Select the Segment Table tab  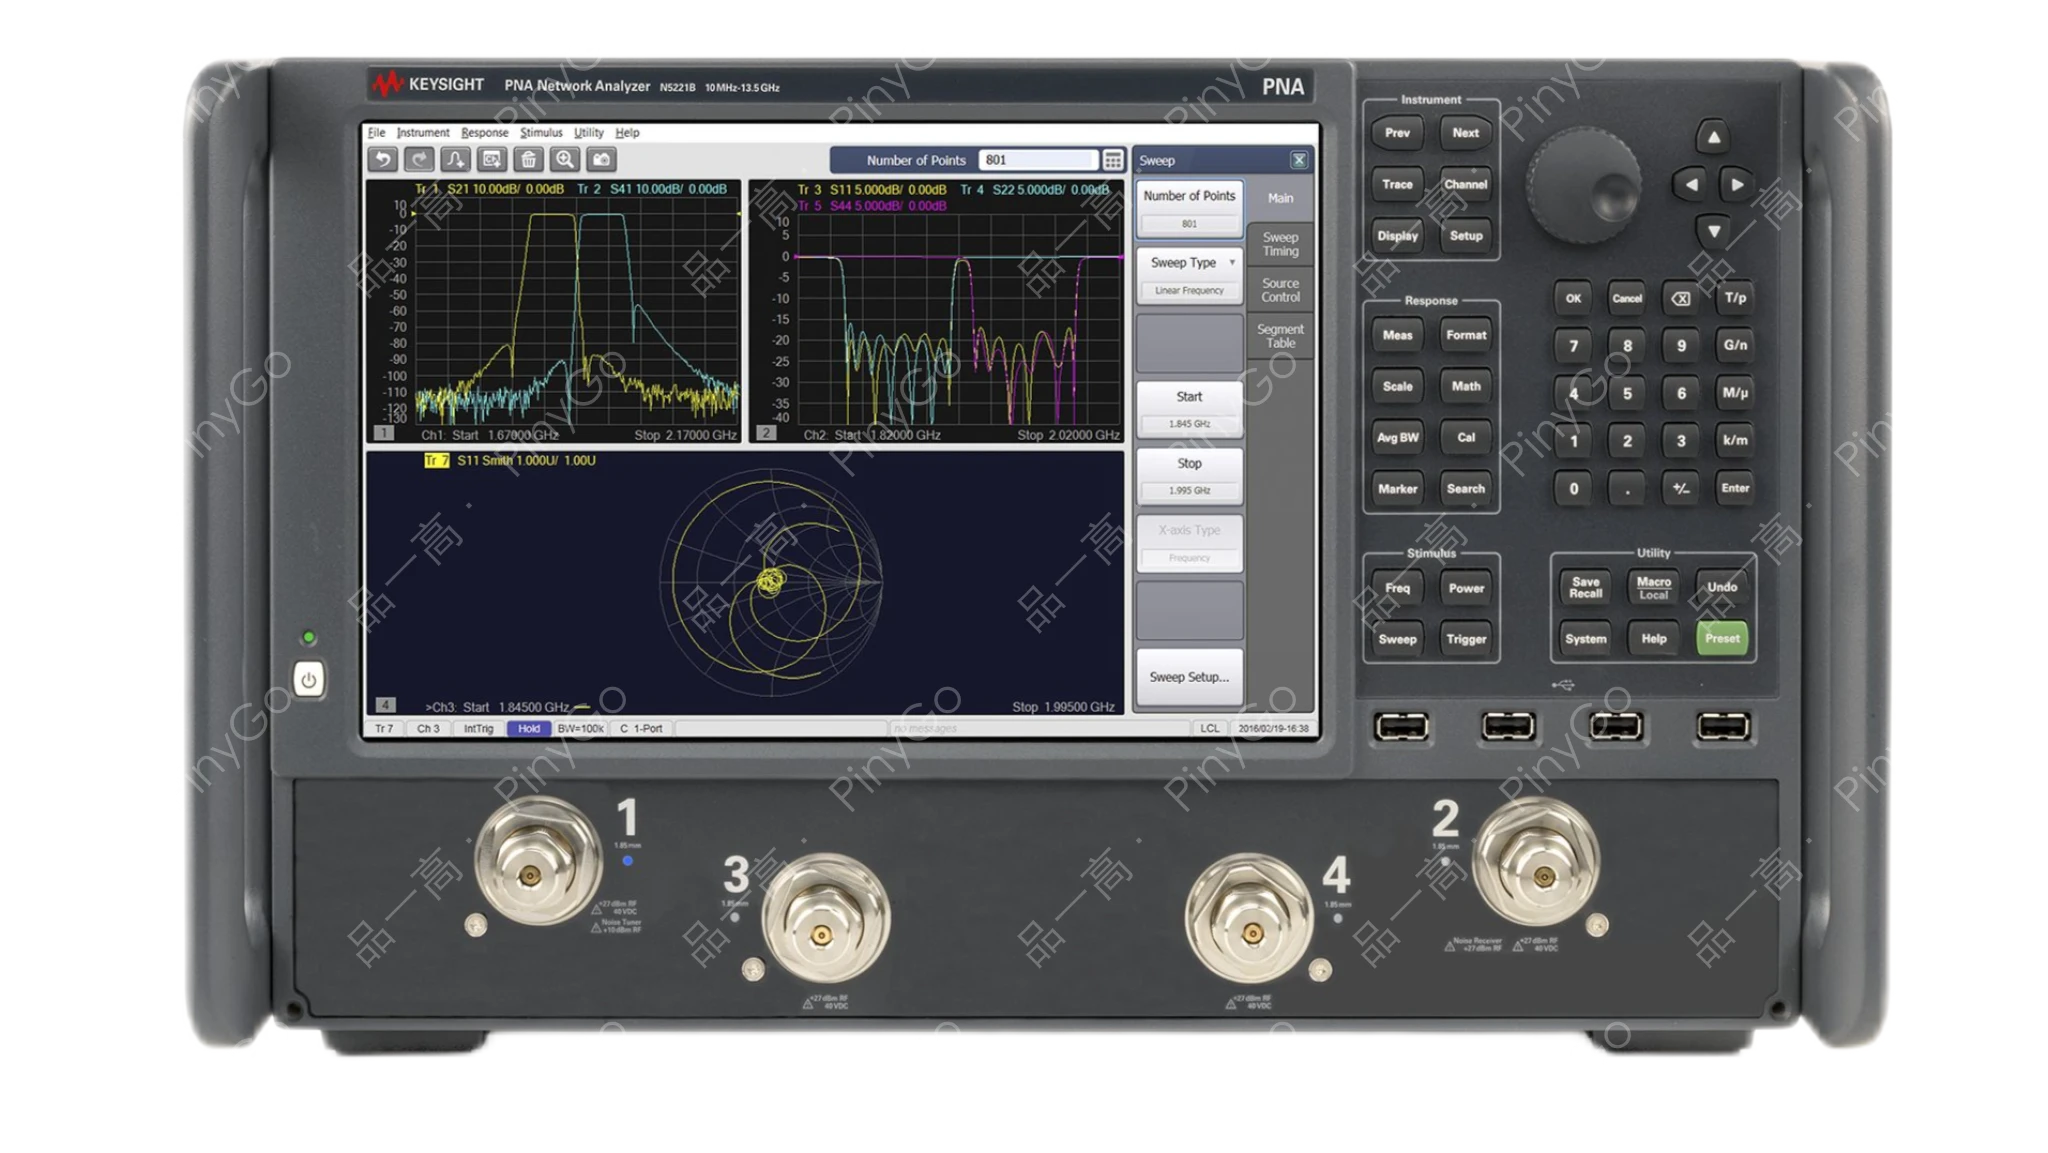(1280, 336)
